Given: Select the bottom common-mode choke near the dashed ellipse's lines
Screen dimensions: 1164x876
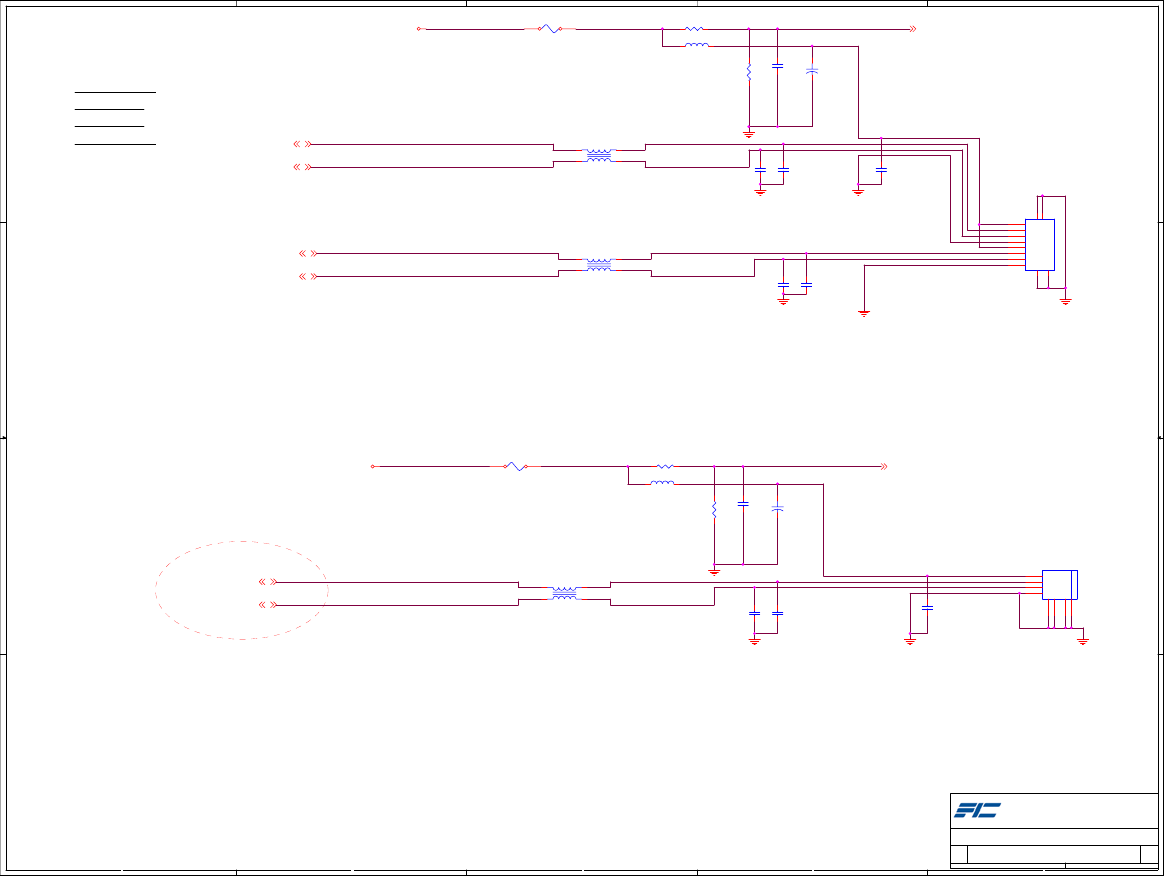Looking at the screenshot, I should (564, 593).
